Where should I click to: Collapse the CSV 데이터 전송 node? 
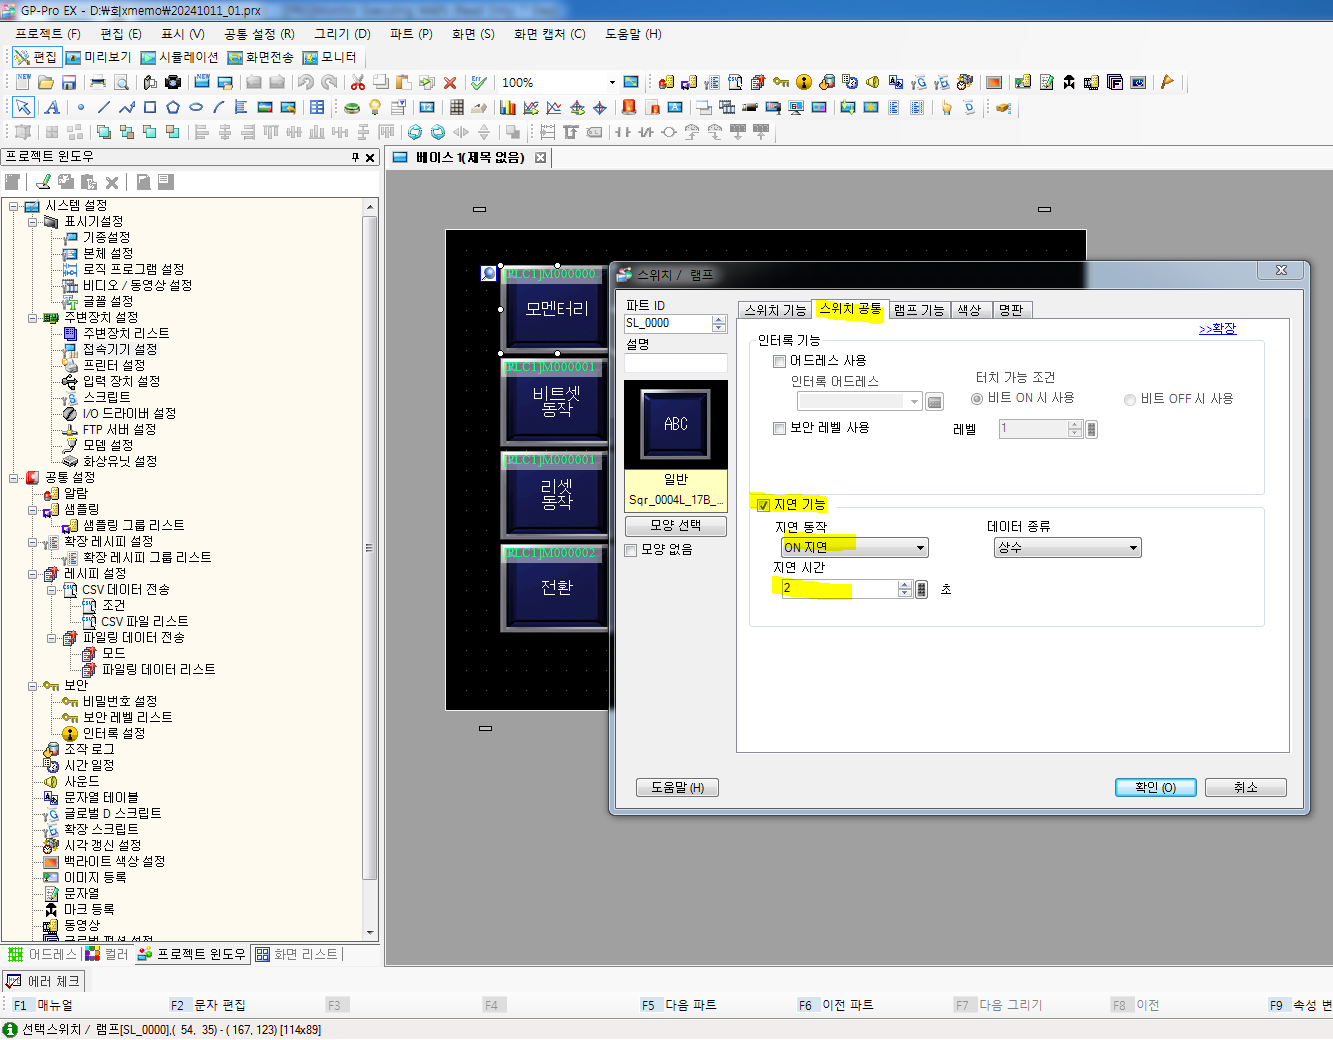pos(51,590)
